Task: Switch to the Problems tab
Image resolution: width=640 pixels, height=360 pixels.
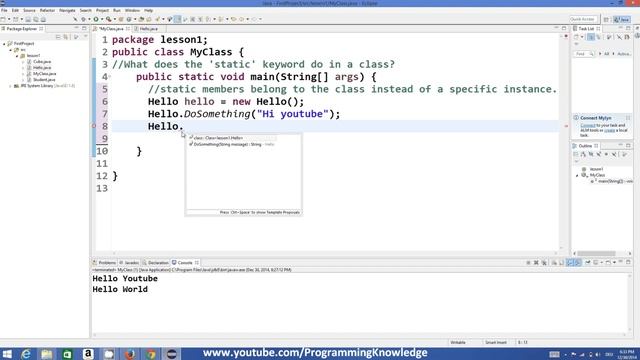Action: click(104, 263)
